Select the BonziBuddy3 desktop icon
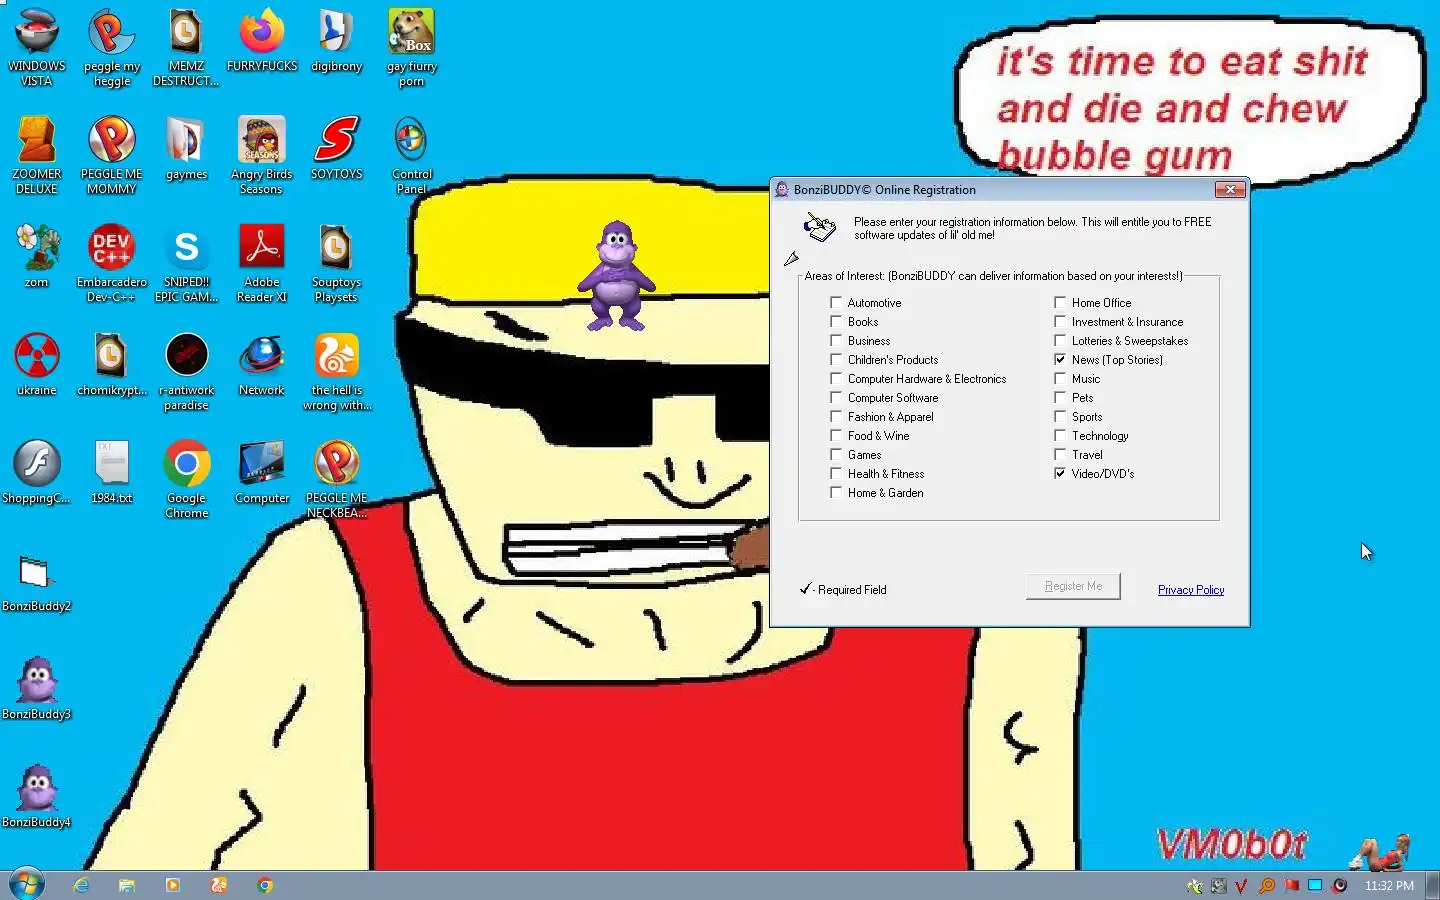This screenshot has height=900, width=1440. coord(36,688)
